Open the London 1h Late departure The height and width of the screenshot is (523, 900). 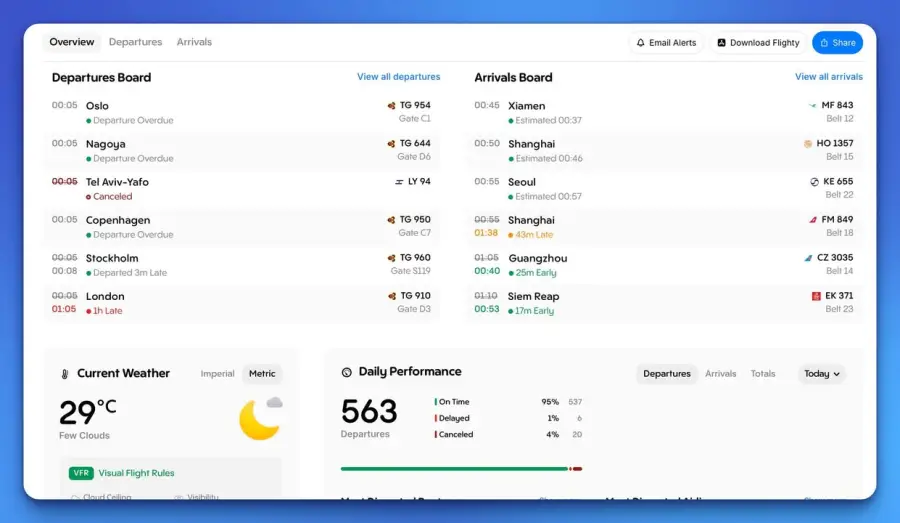click(242, 303)
